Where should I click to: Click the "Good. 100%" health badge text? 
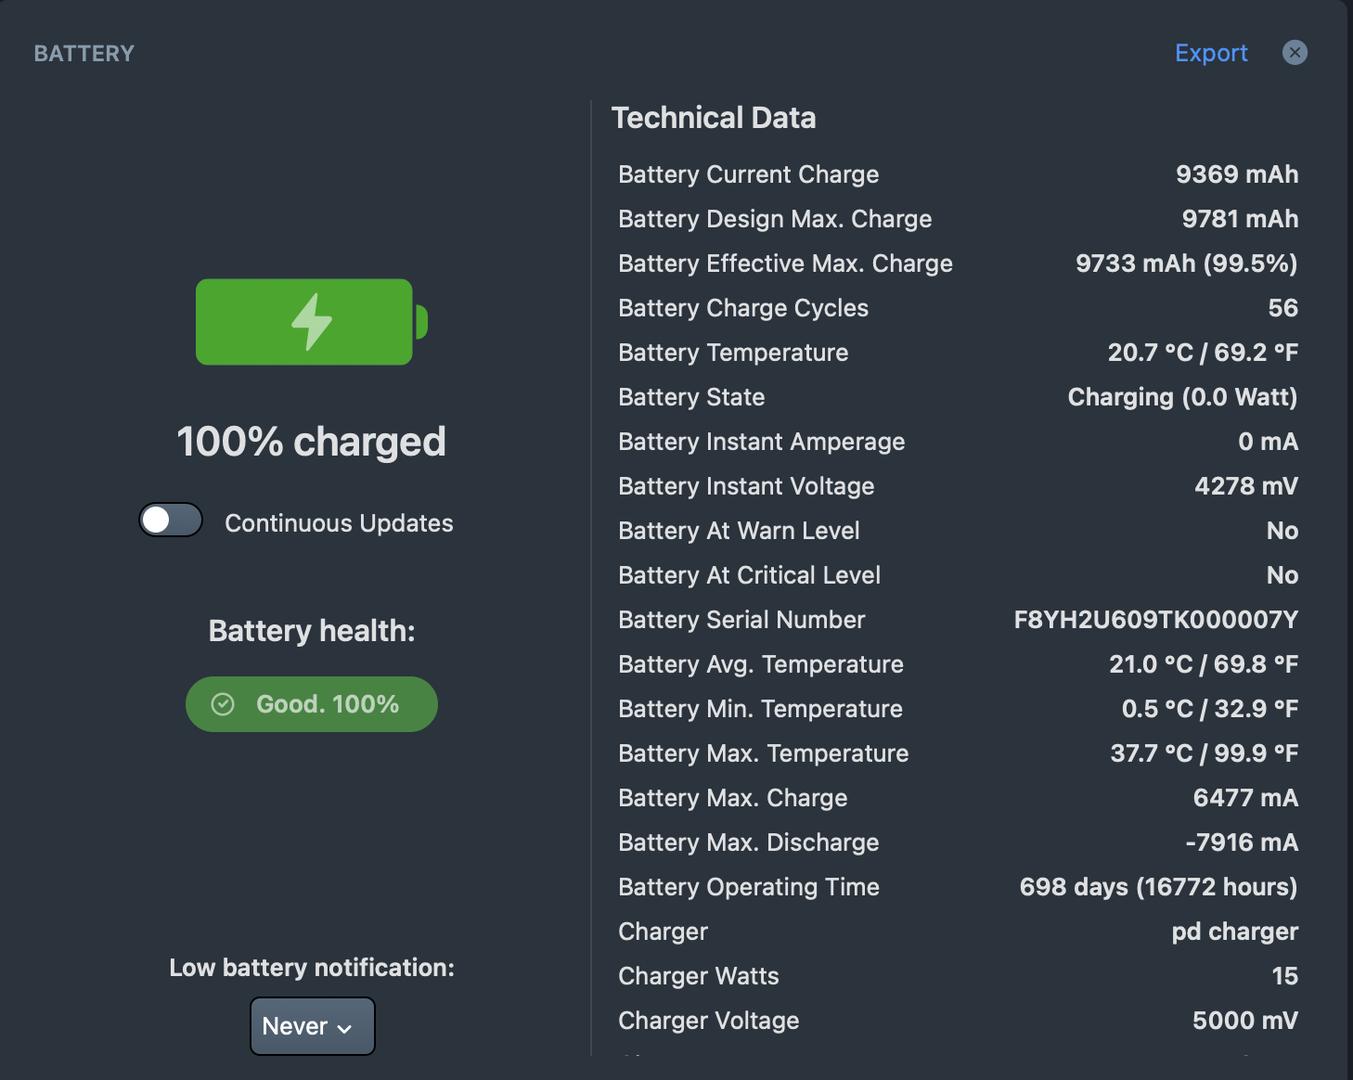pyautogui.click(x=327, y=705)
